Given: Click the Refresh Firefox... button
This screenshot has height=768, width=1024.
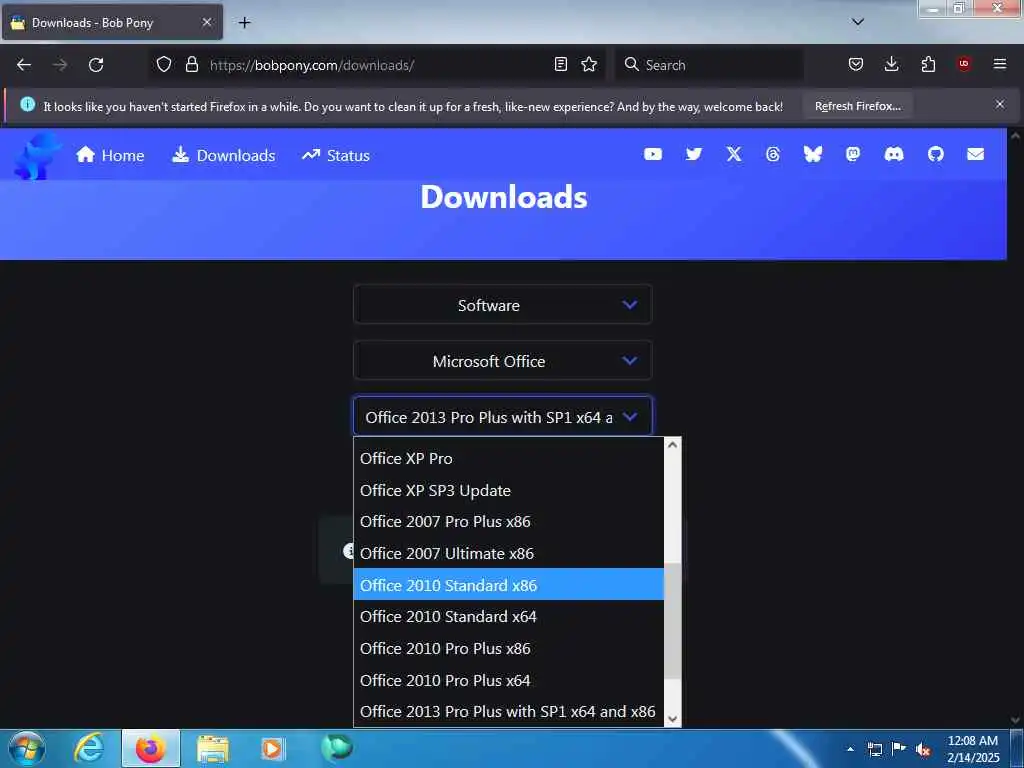Looking at the screenshot, I should tap(857, 106).
